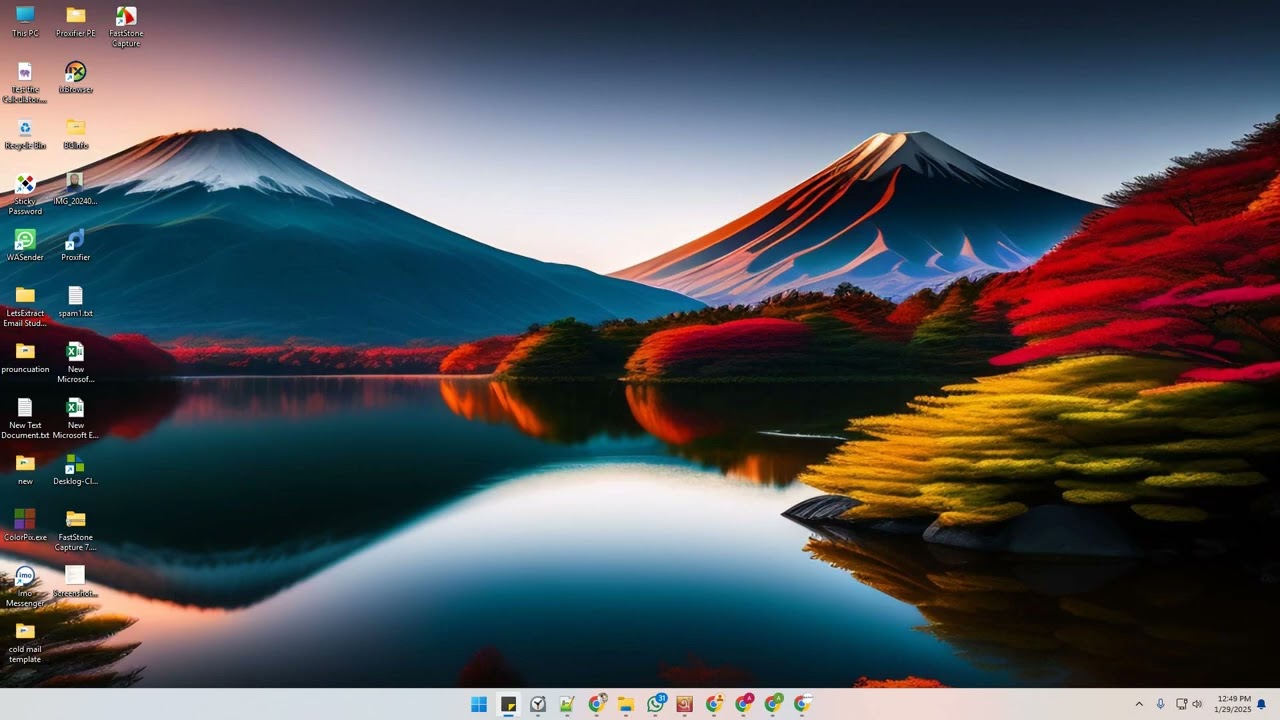
Task: Select the 'New Microsof...' Excel file
Action: pos(76,362)
